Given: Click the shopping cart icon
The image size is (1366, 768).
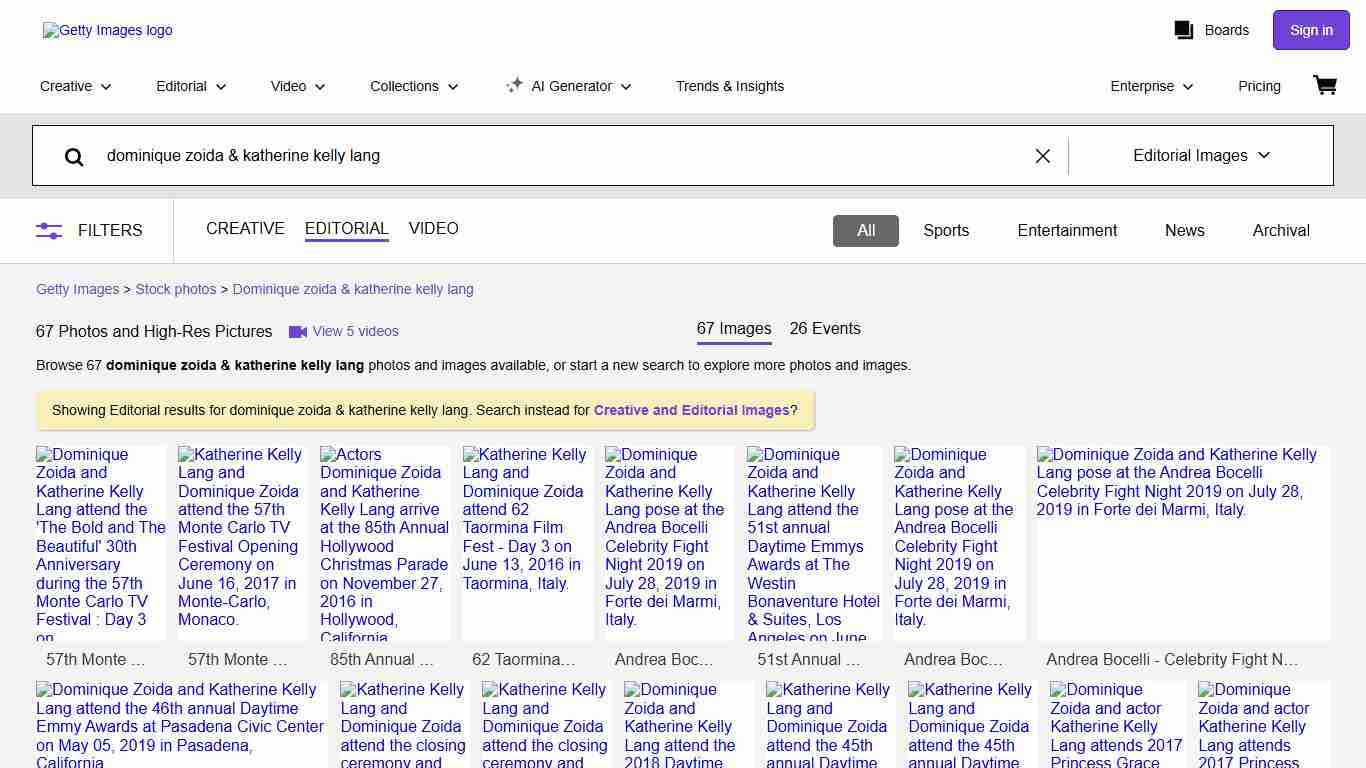Looking at the screenshot, I should [1325, 86].
